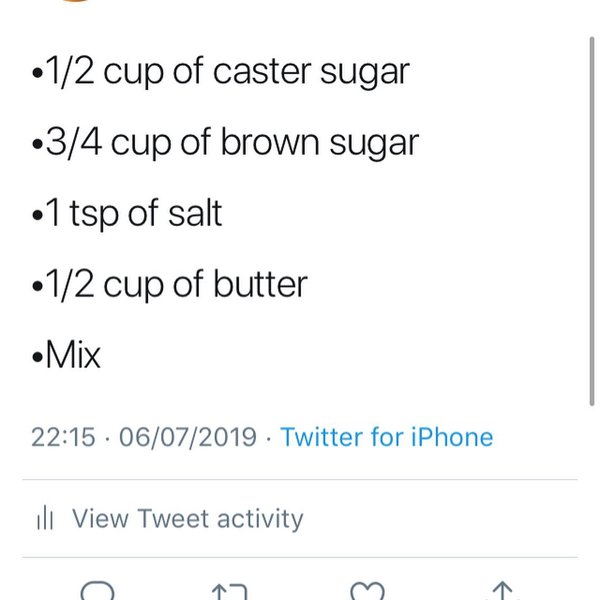600x600 pixels.
Task: Open the Twitter for iPhone link
Action: pos(386,437)
